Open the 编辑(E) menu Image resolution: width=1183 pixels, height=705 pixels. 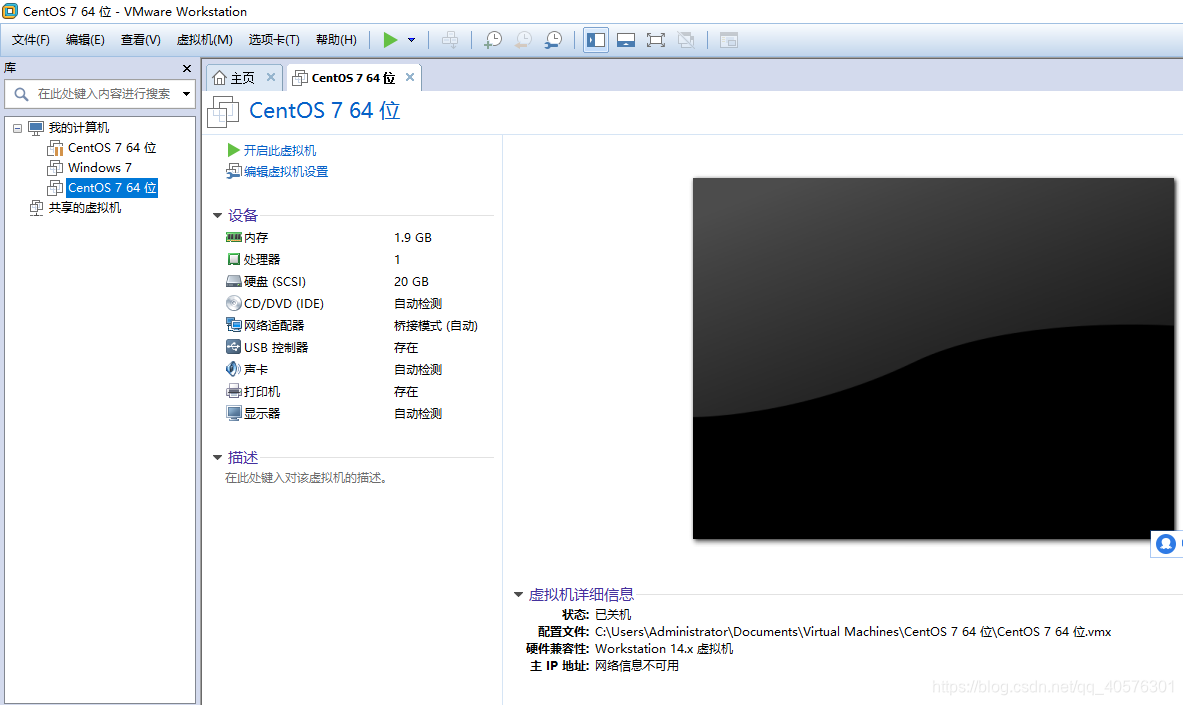[85, 40]
